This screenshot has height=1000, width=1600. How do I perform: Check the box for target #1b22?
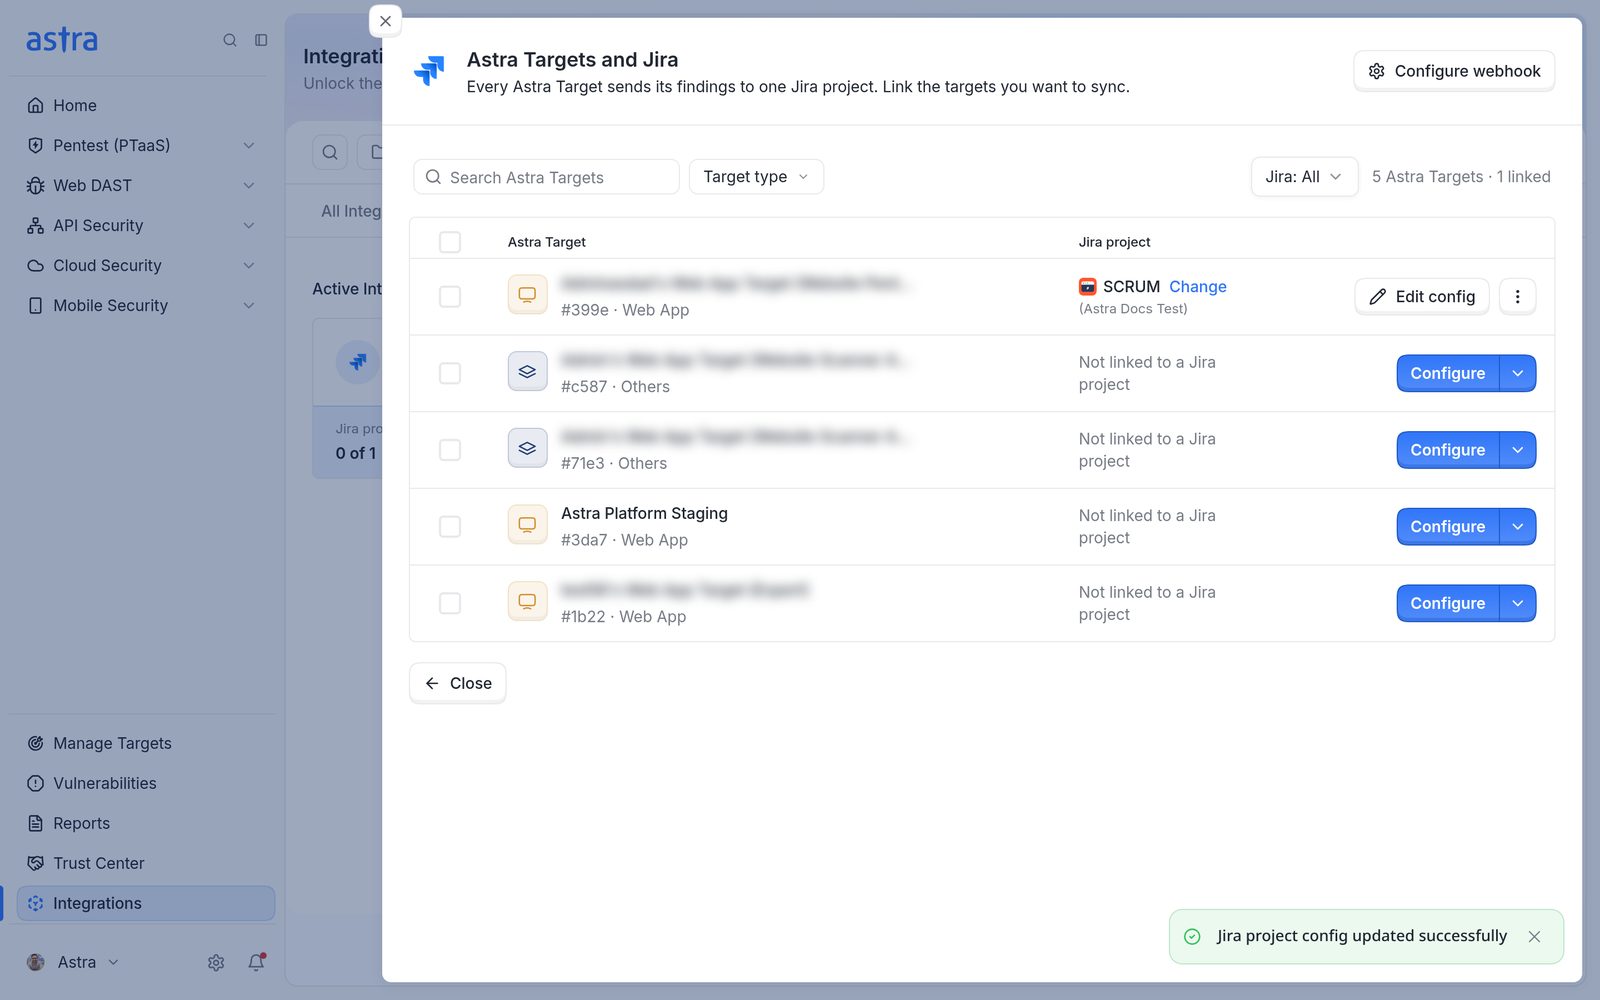point(450,603)
